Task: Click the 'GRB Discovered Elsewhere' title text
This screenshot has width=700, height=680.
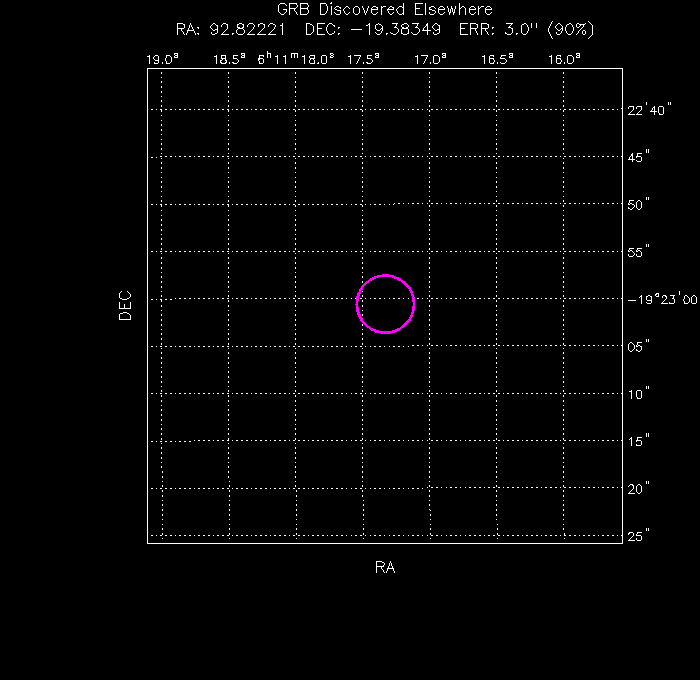Action: coord(385,9)
